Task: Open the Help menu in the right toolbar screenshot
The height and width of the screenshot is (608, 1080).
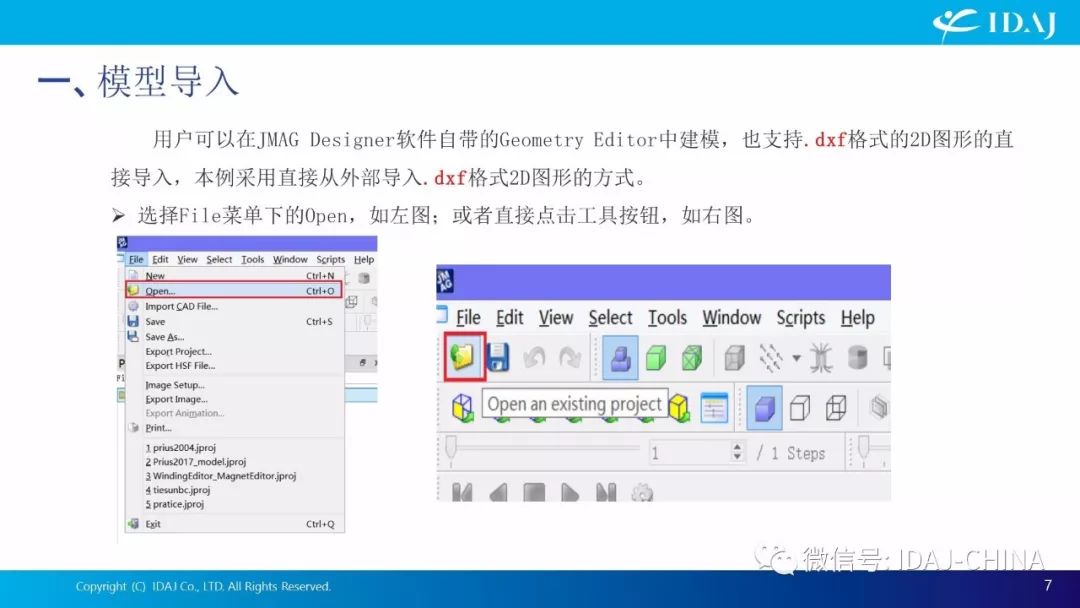Action: 858,317
